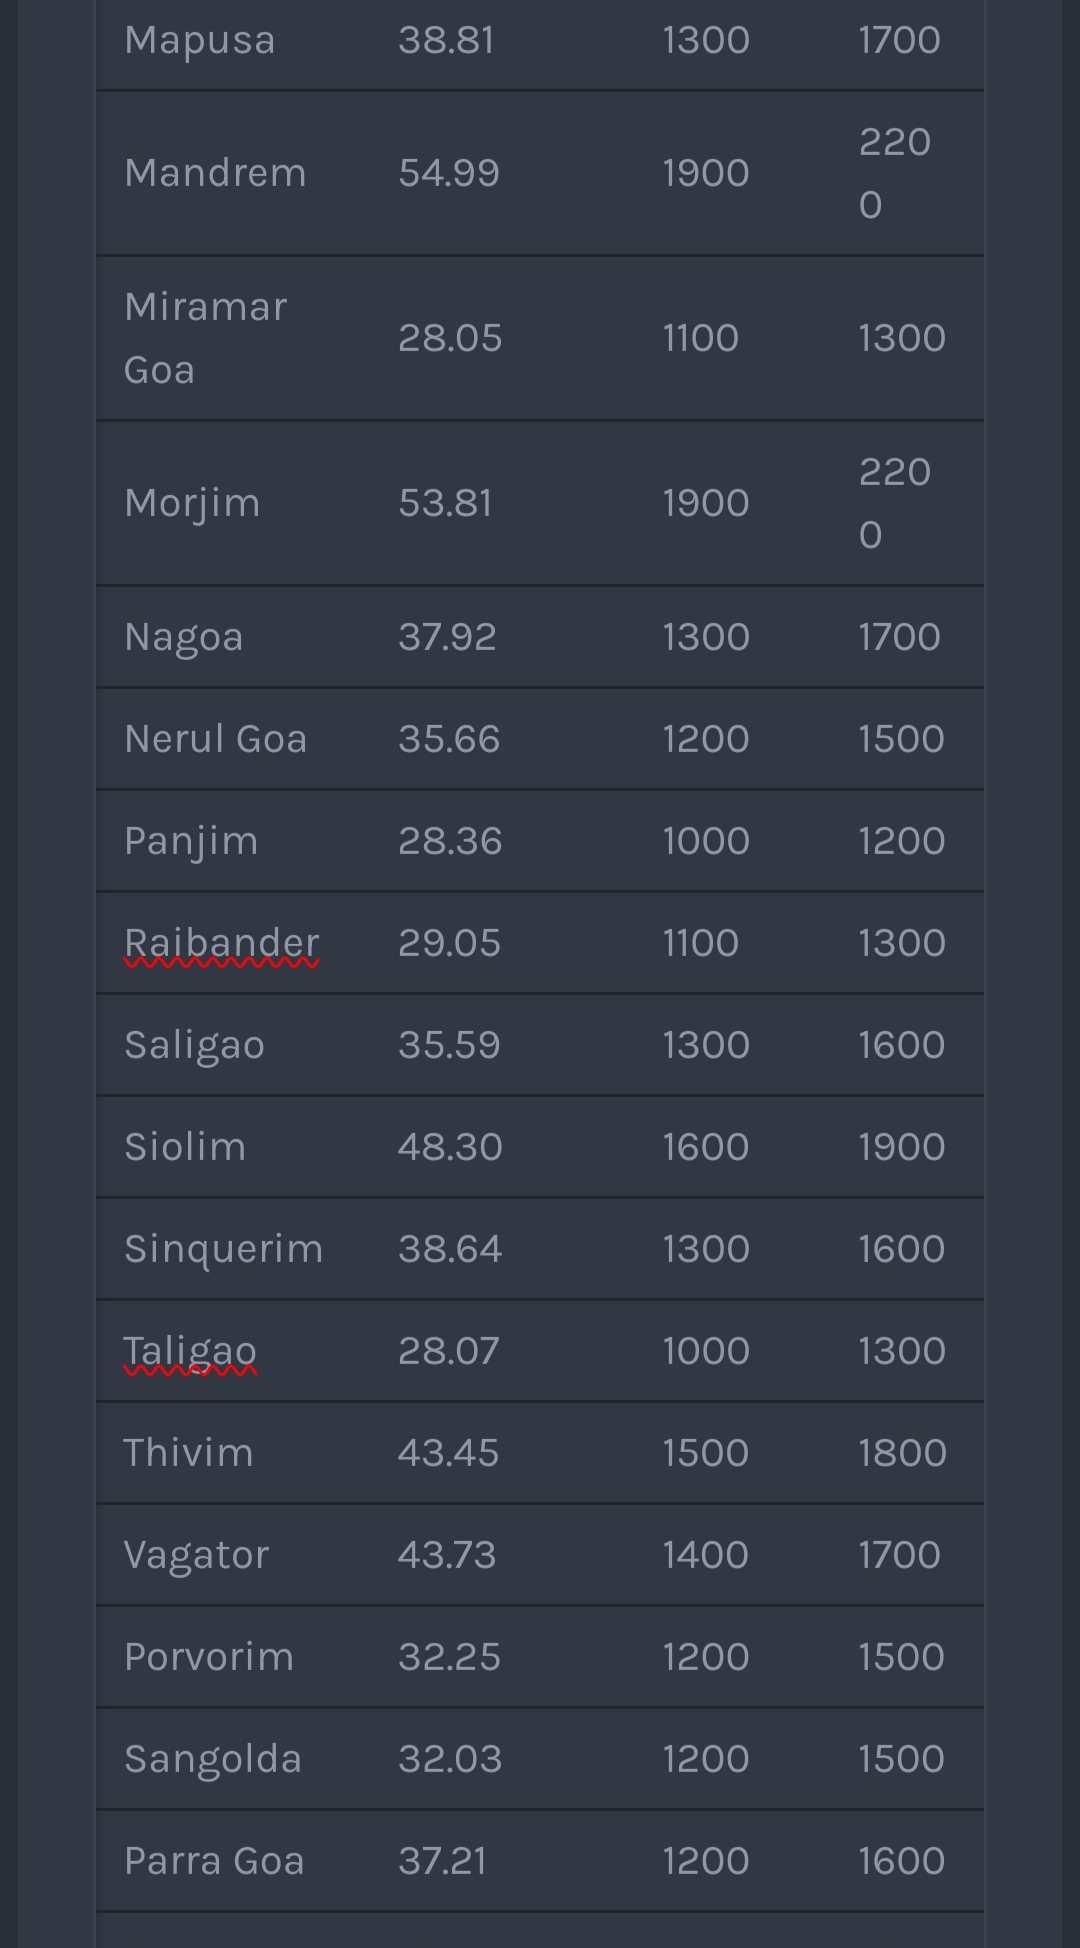Click the Sangolda table entry

click(x=212, y=1759)
